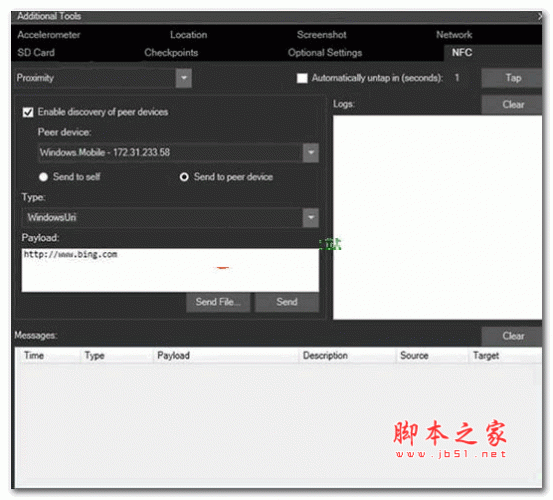Click the Target column header
This screenshot has width=553, height=500.
(505, 355)
